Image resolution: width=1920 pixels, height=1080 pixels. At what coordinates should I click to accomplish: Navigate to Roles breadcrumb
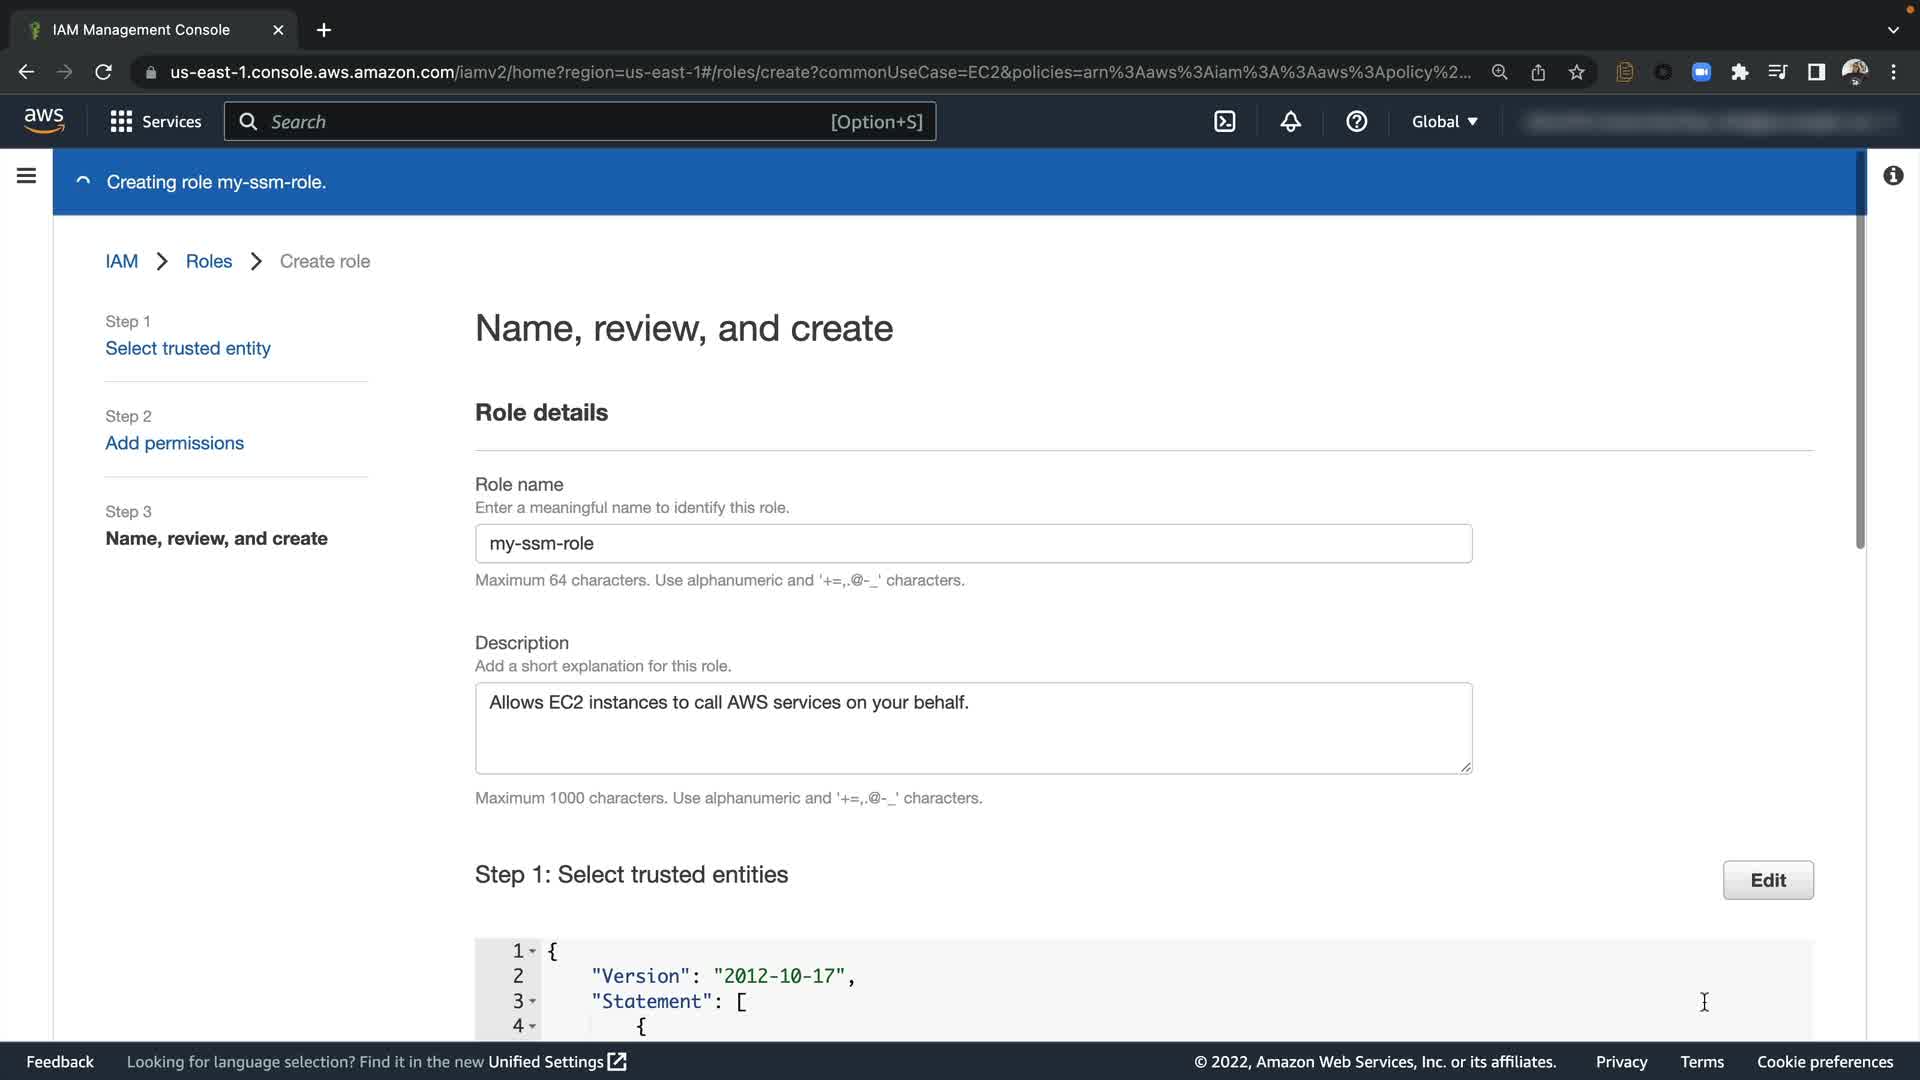coord(209,261)
